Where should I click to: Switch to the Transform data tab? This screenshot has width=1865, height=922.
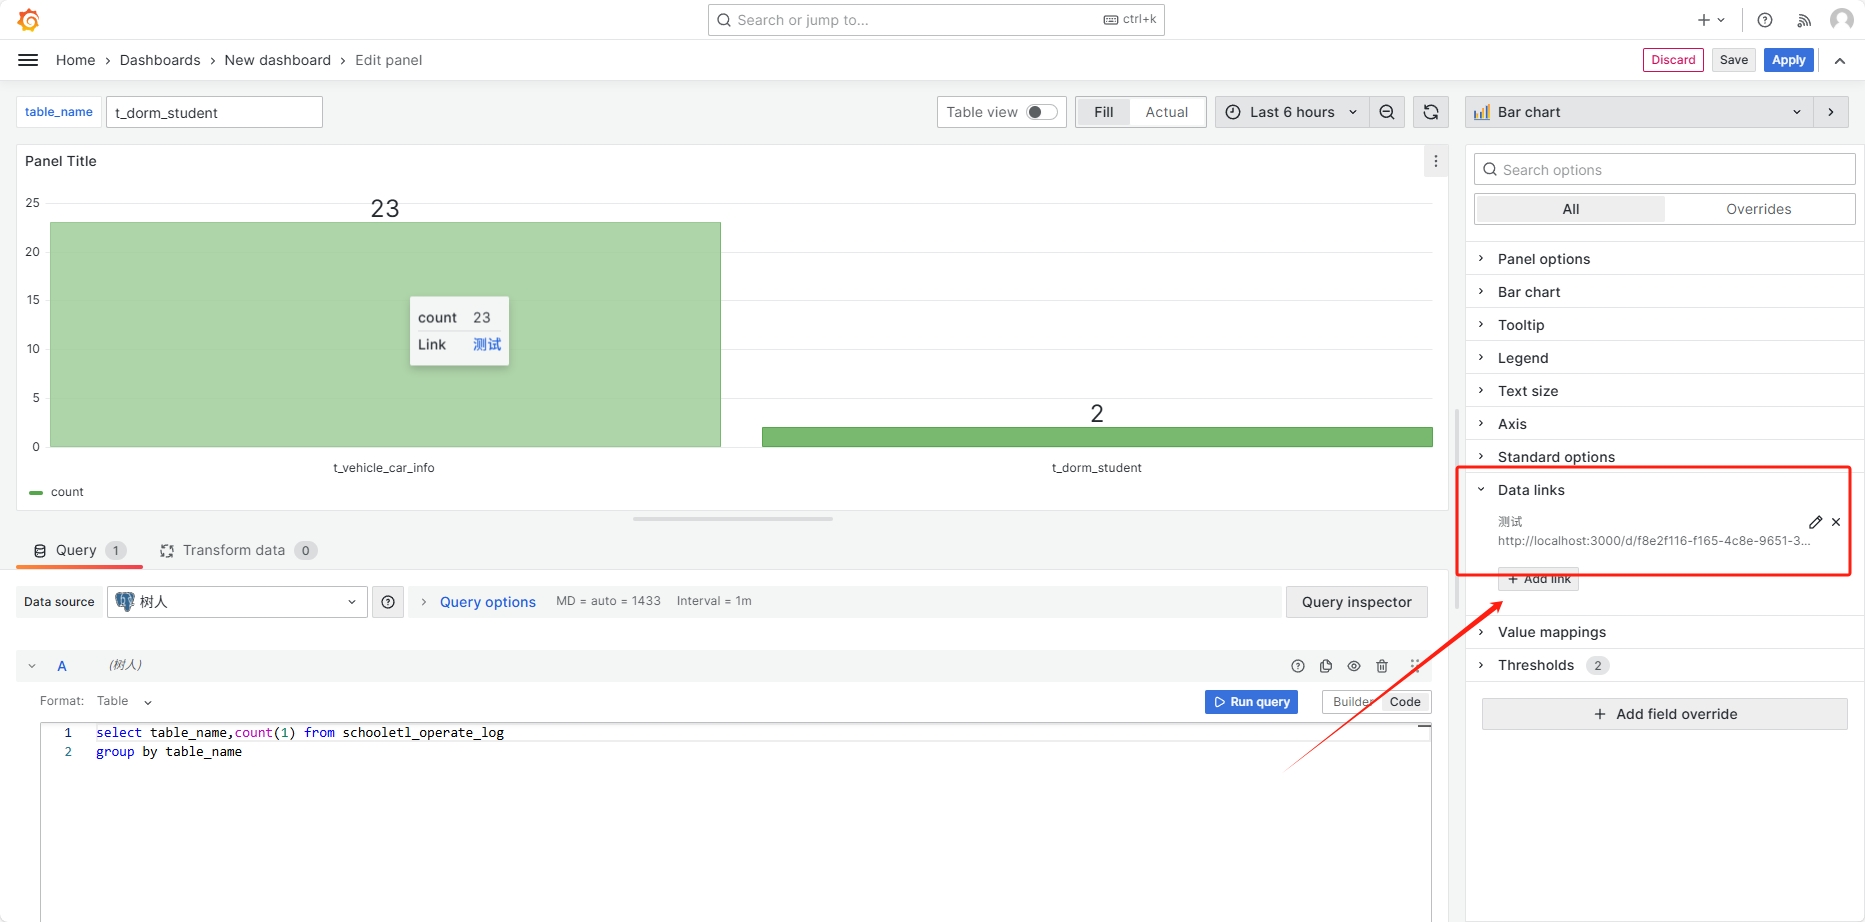(x=233, y=550)
